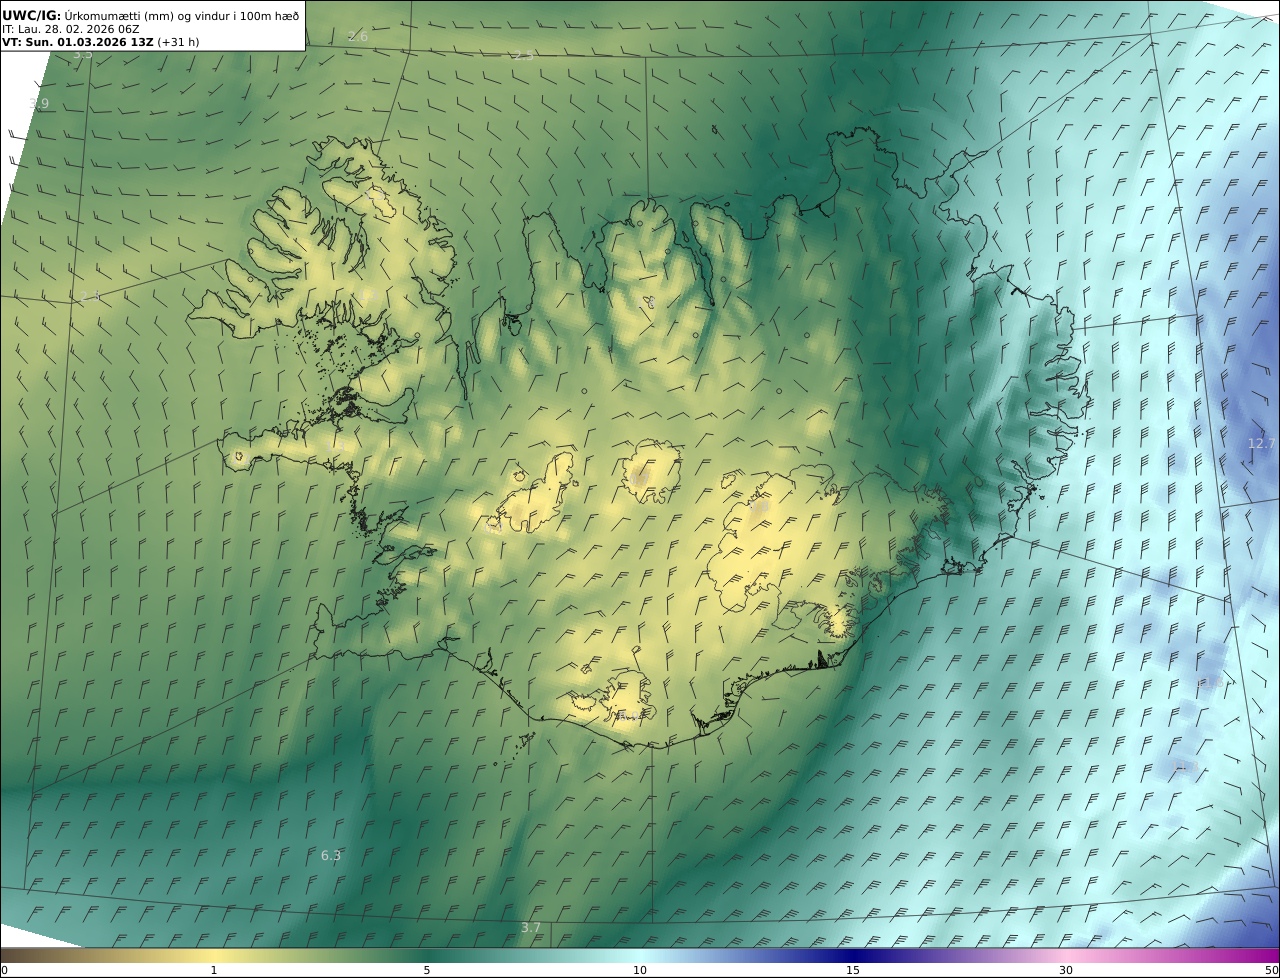Pick the dark navy color above the "15" tick
Screen dimensions: 1280x978
point(853,954)
